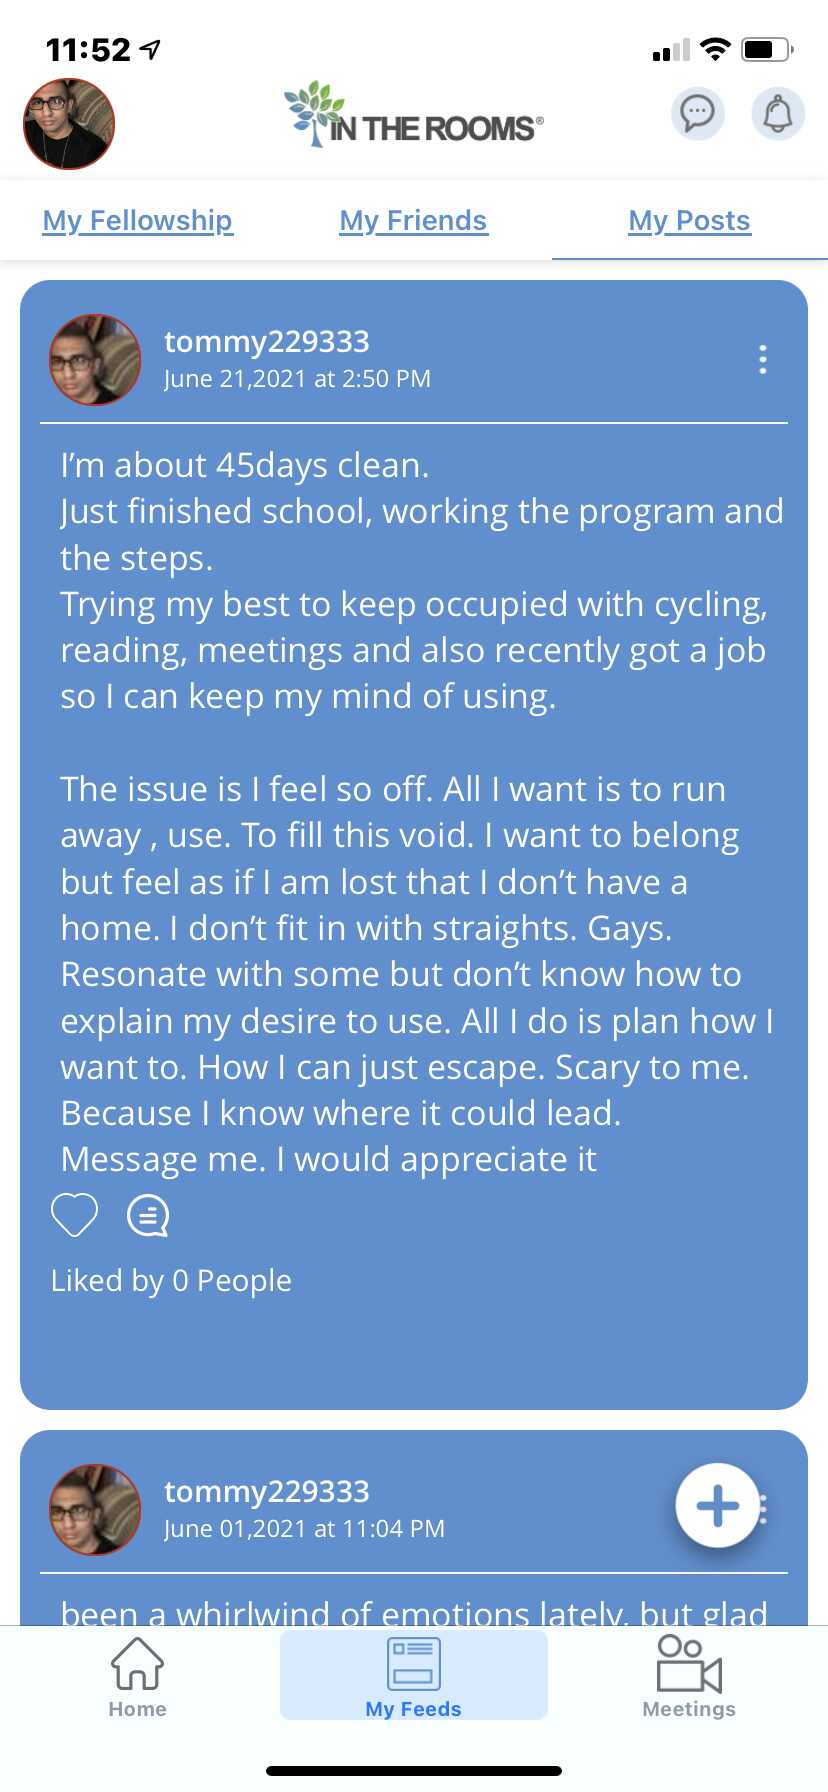Like the June 21 post with heart
Screen dimensions: 828x1792
[74, 1215]
